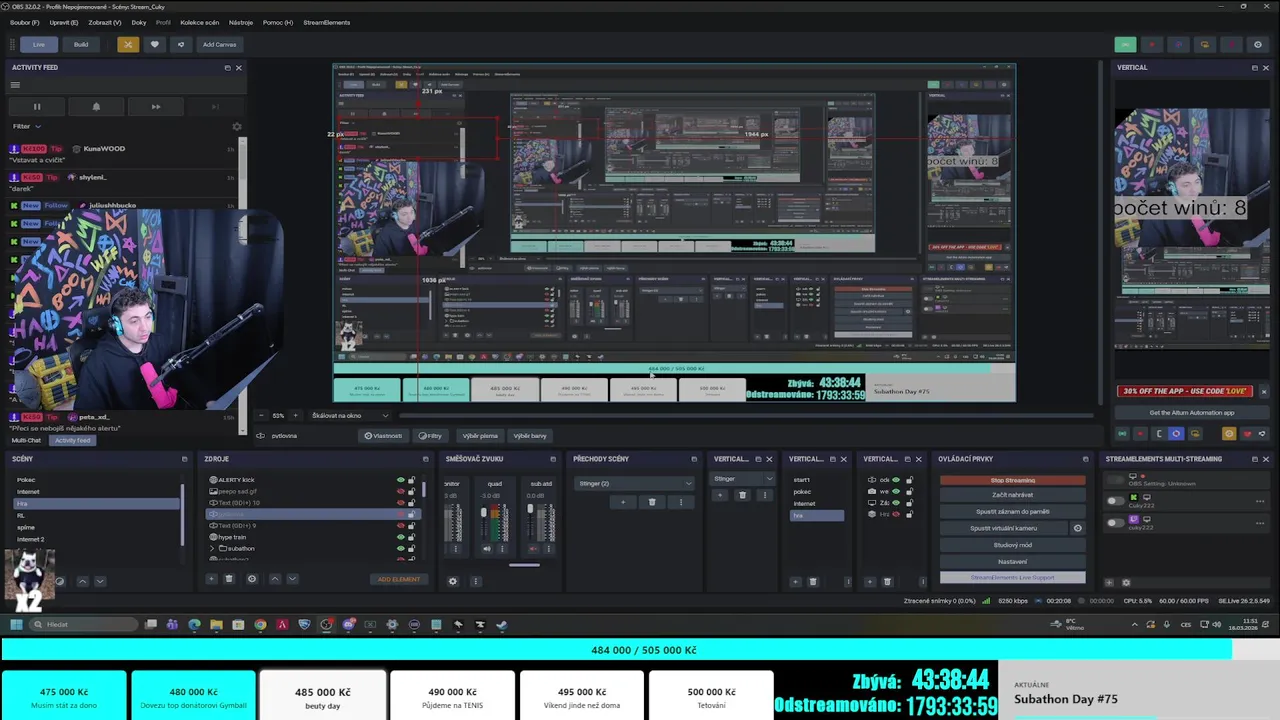Click Add Canvas button

coord(220,44)
